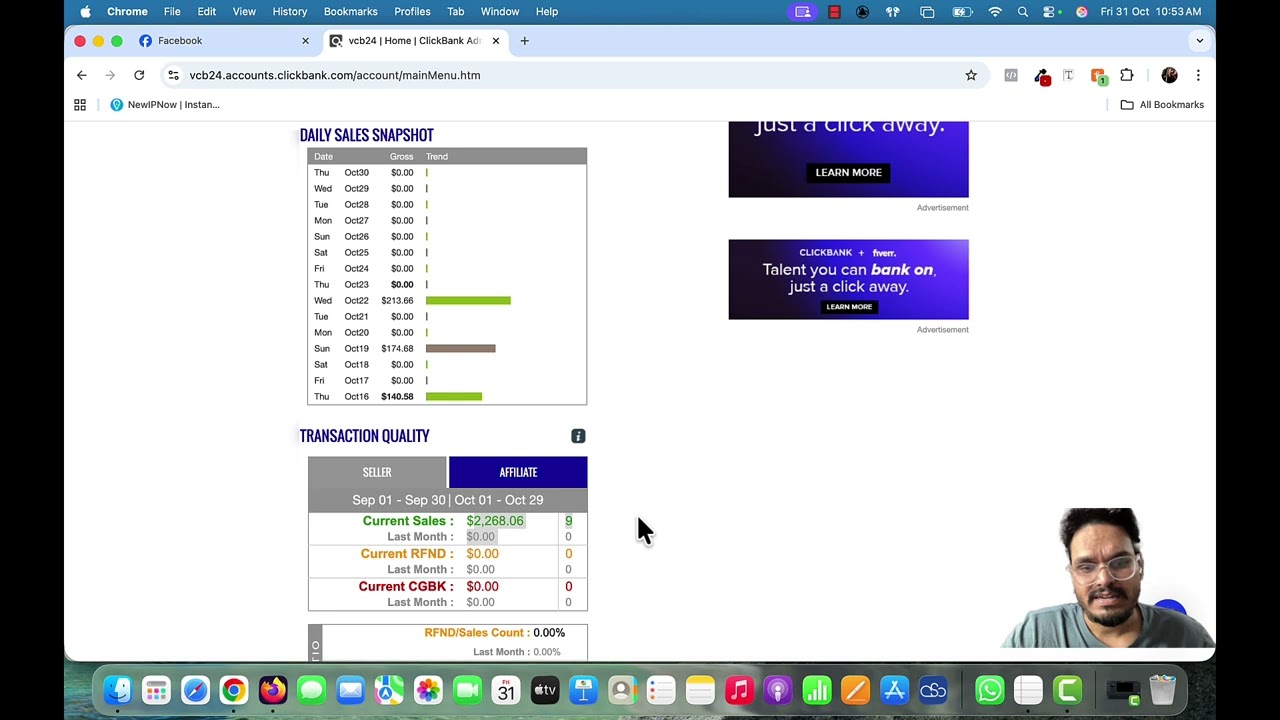This screenshot has width=1280, height=720.
Task: Click the Current CGBK label
Action: click(406, 587)
